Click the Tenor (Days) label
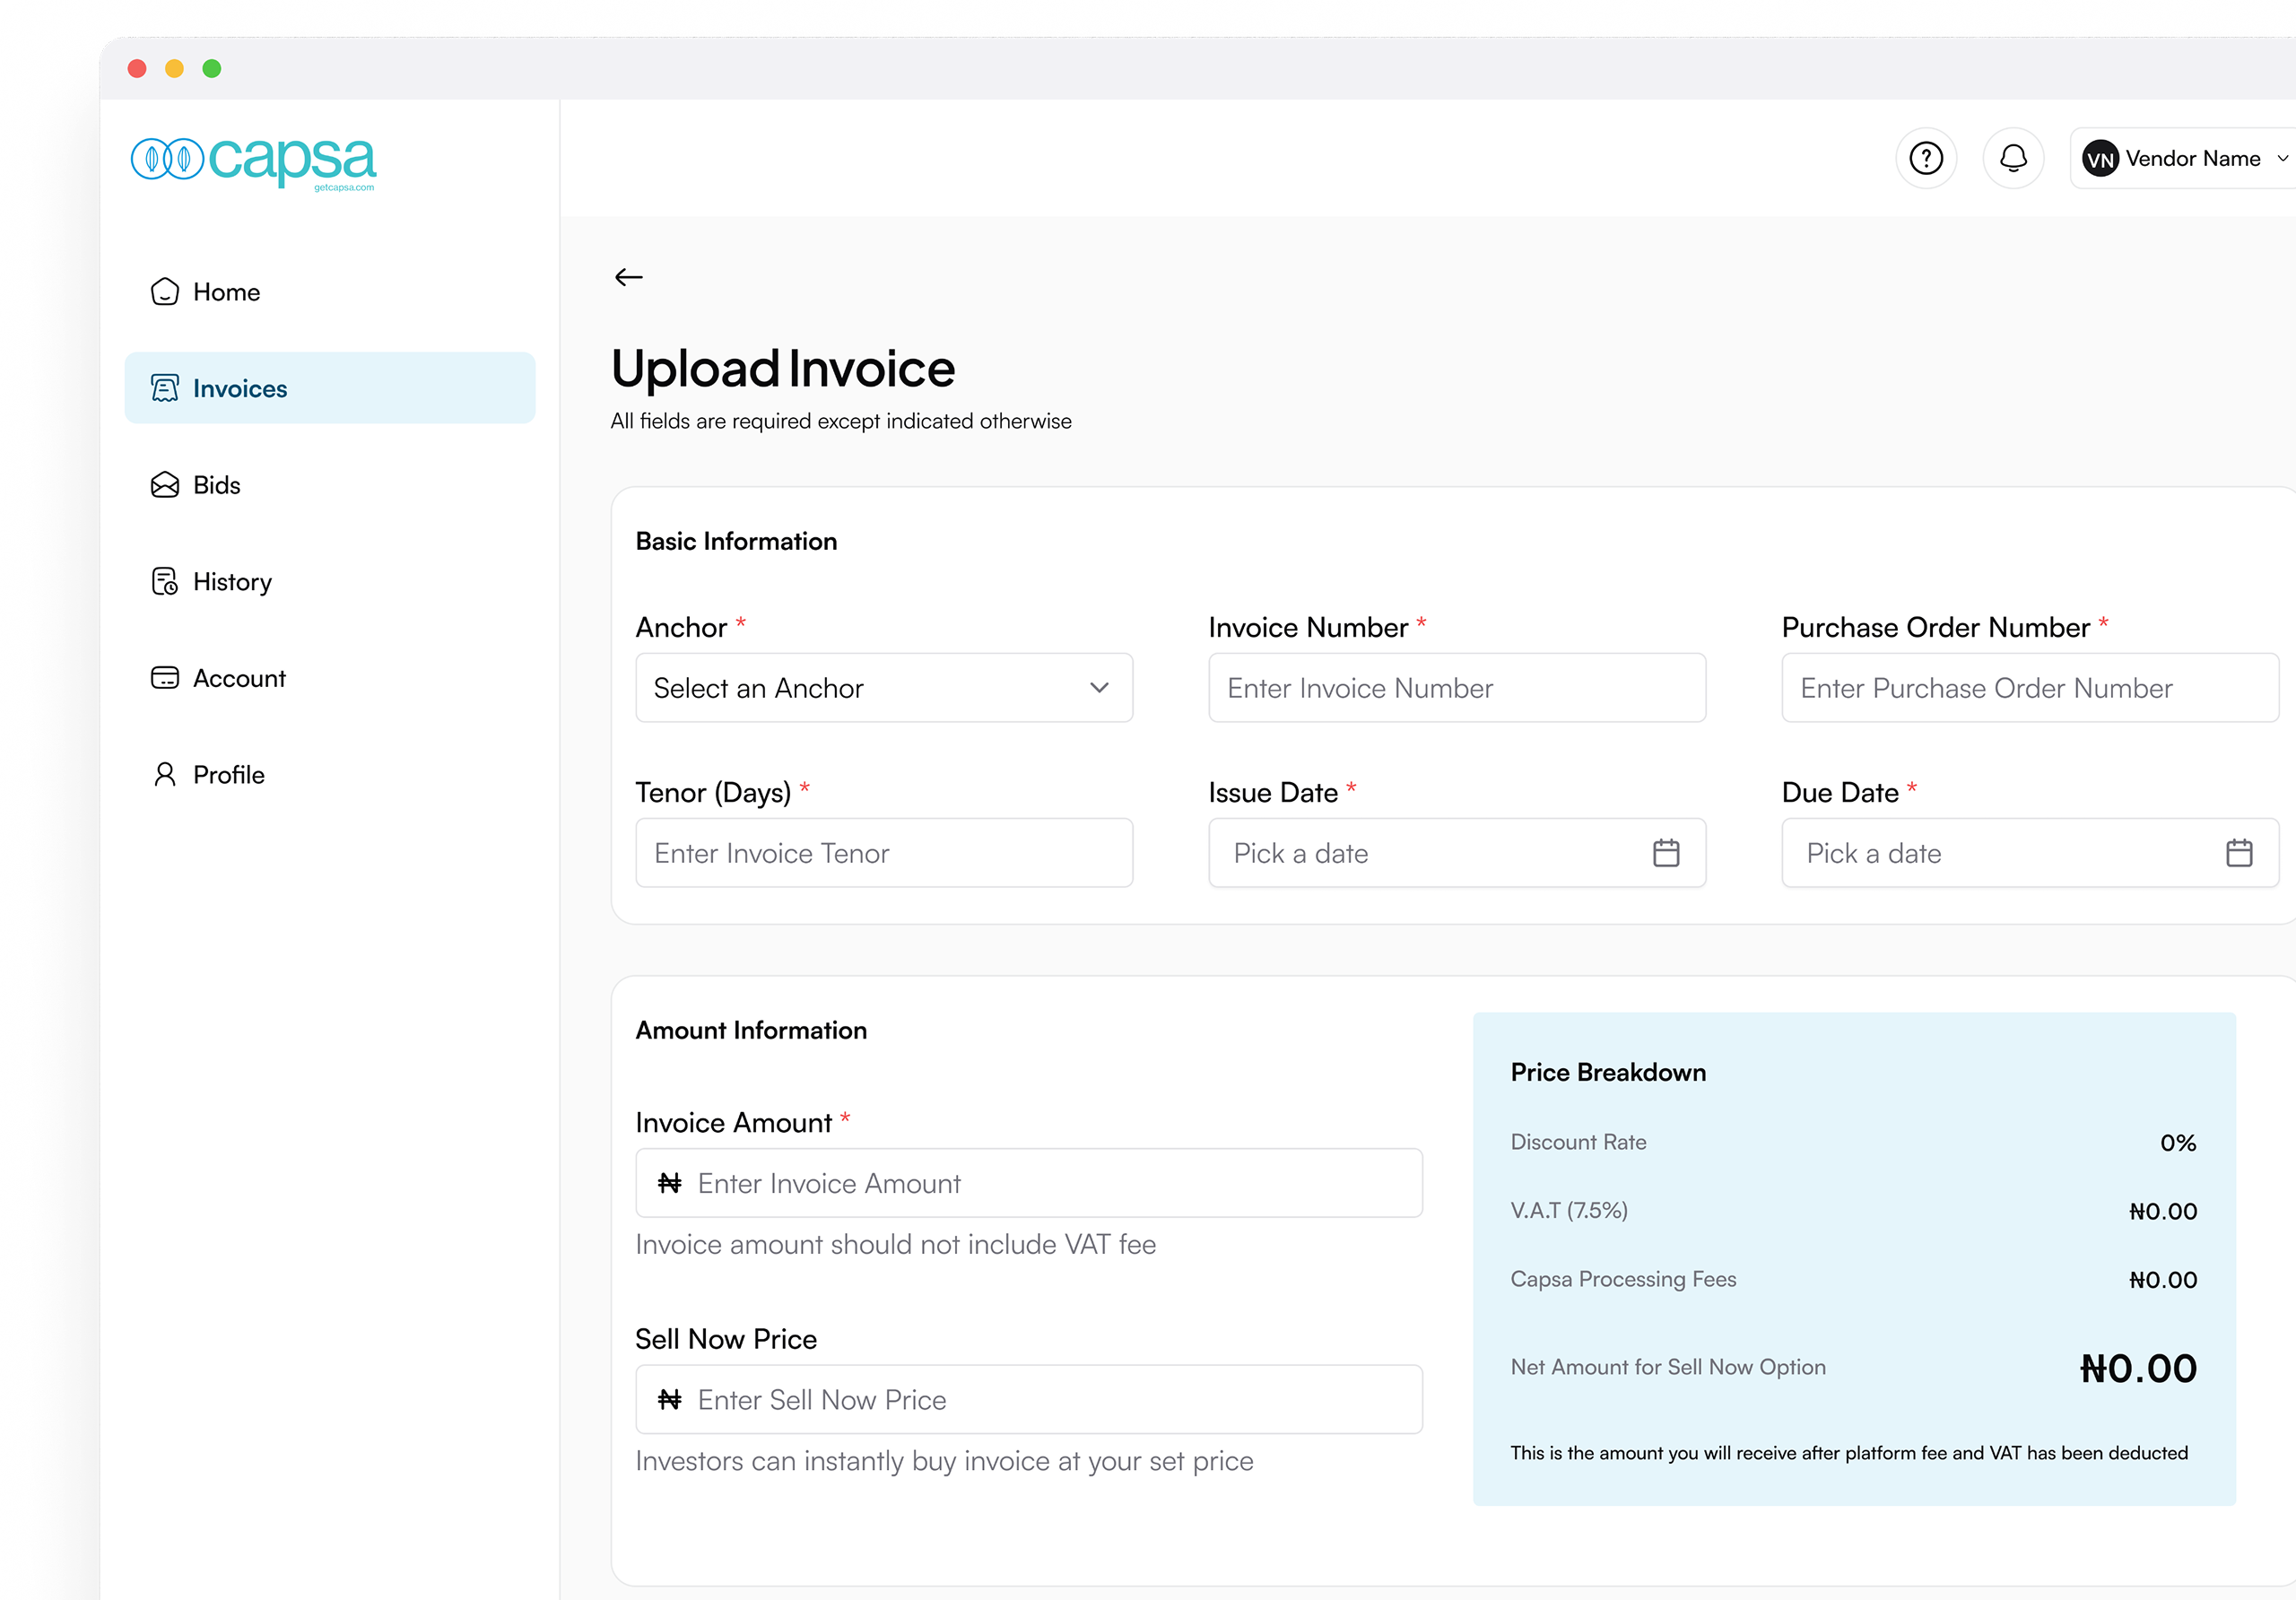The width and height of the screenshot is (2296, 1600). point(713,793)
